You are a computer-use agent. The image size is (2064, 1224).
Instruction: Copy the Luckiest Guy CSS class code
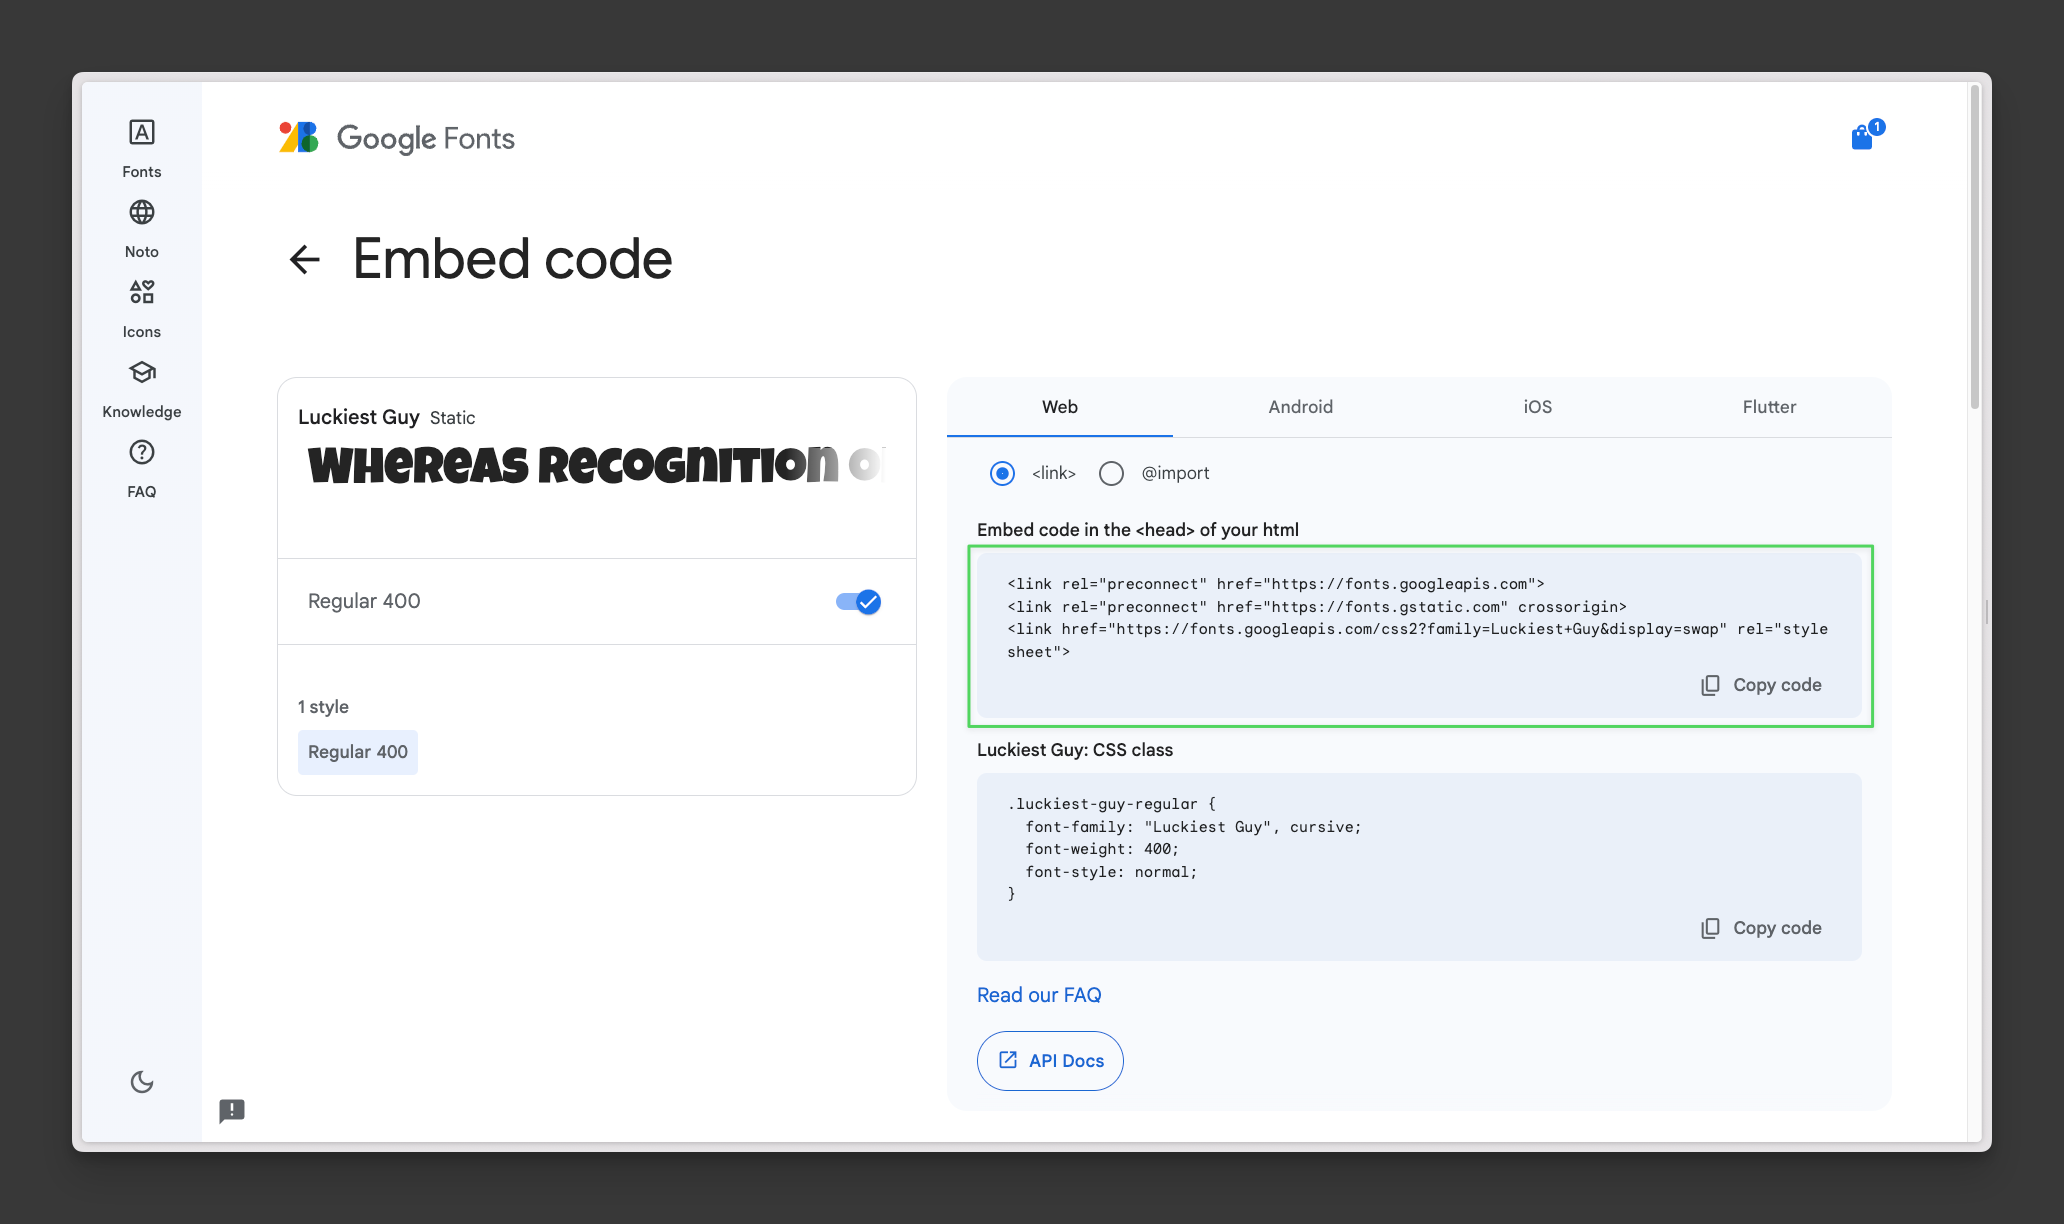tap(1760, 927)
